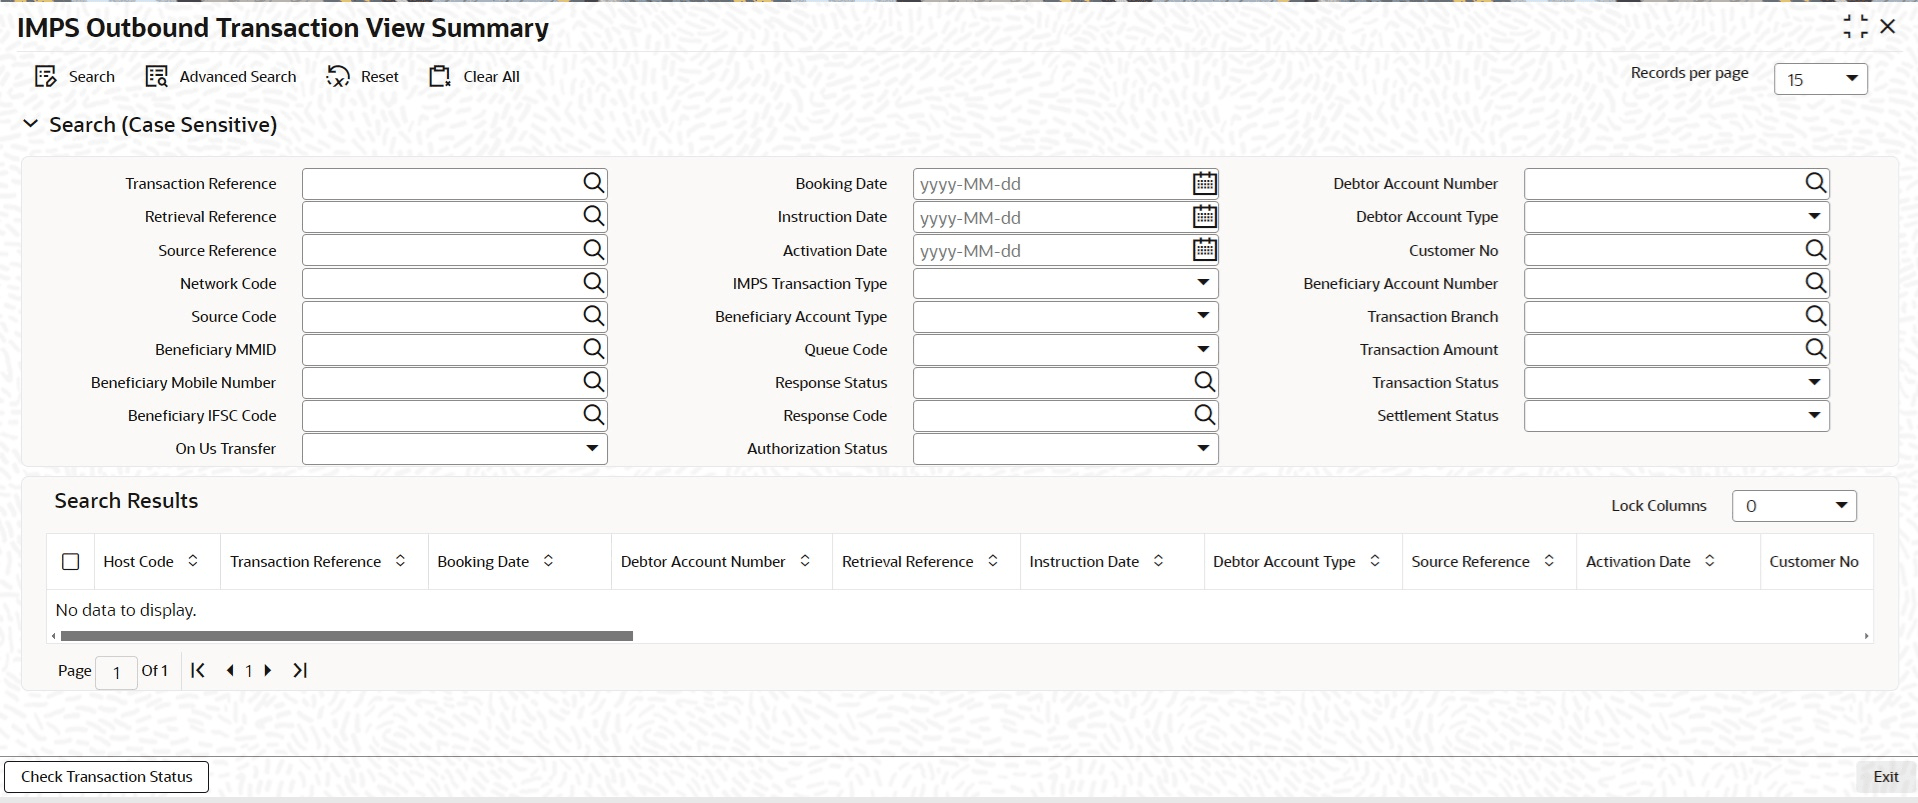Click the horizontal scrollbar in results table
The image size is (1918, 803).
point(346,636)
